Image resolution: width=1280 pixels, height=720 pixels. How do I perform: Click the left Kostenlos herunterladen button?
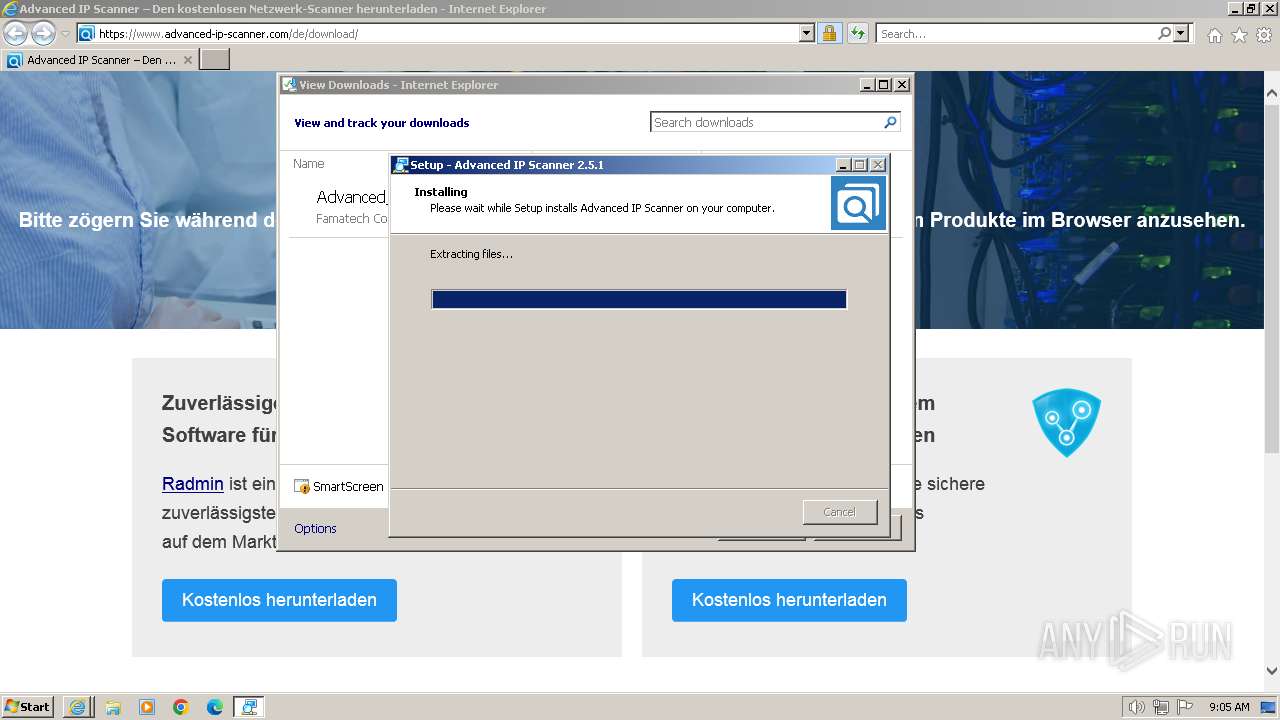279,600
